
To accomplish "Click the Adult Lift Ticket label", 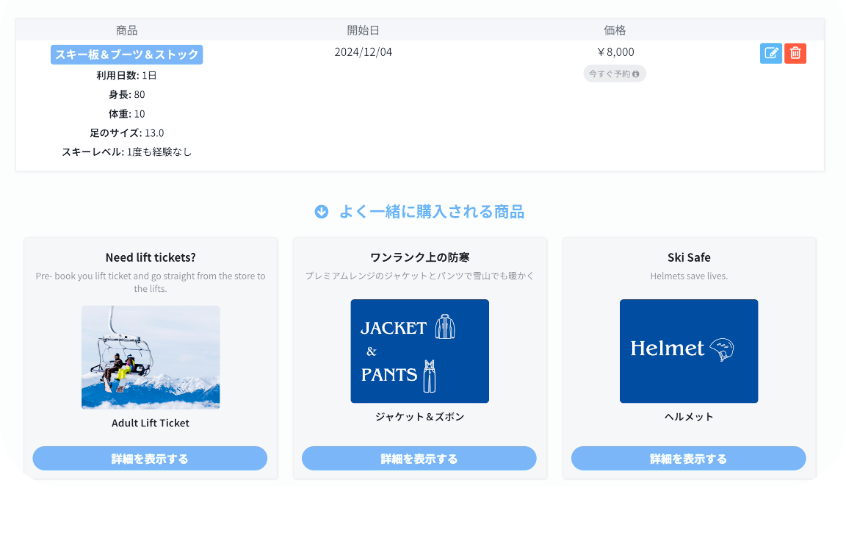I will click(151, 423).
